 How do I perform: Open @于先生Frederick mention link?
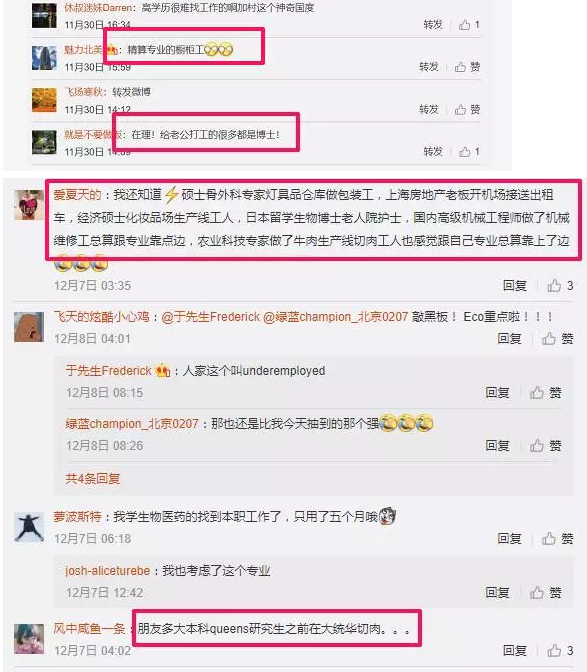(x=210, y=317)
